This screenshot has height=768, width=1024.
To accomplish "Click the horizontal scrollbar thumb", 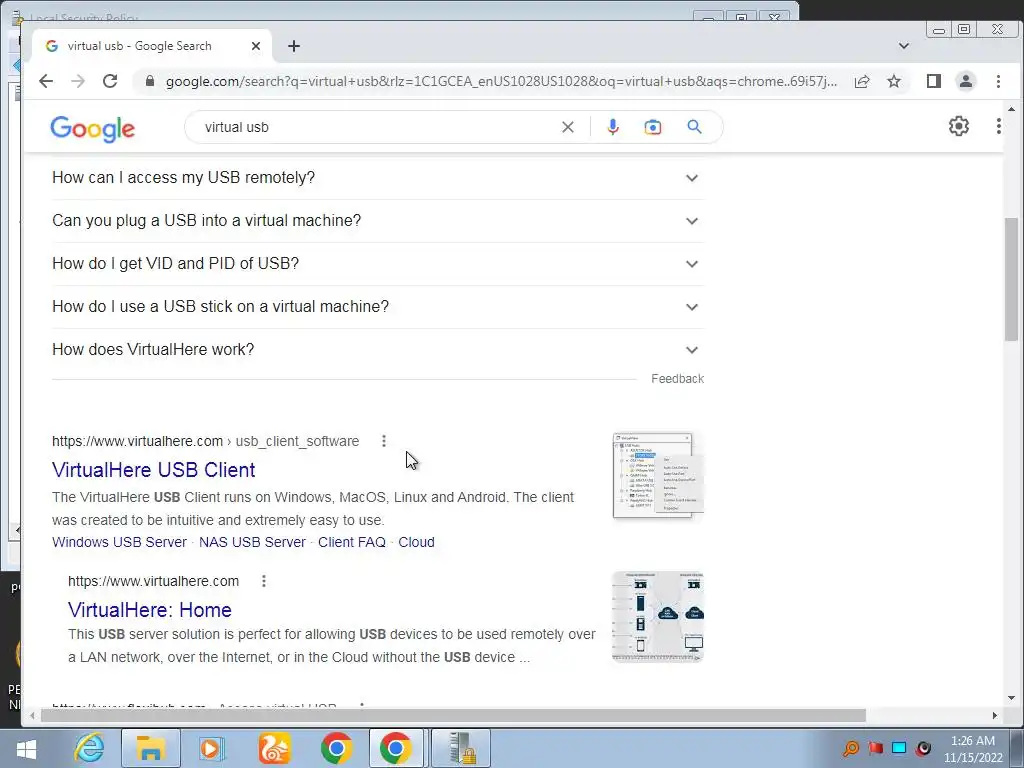I will 453,716.
